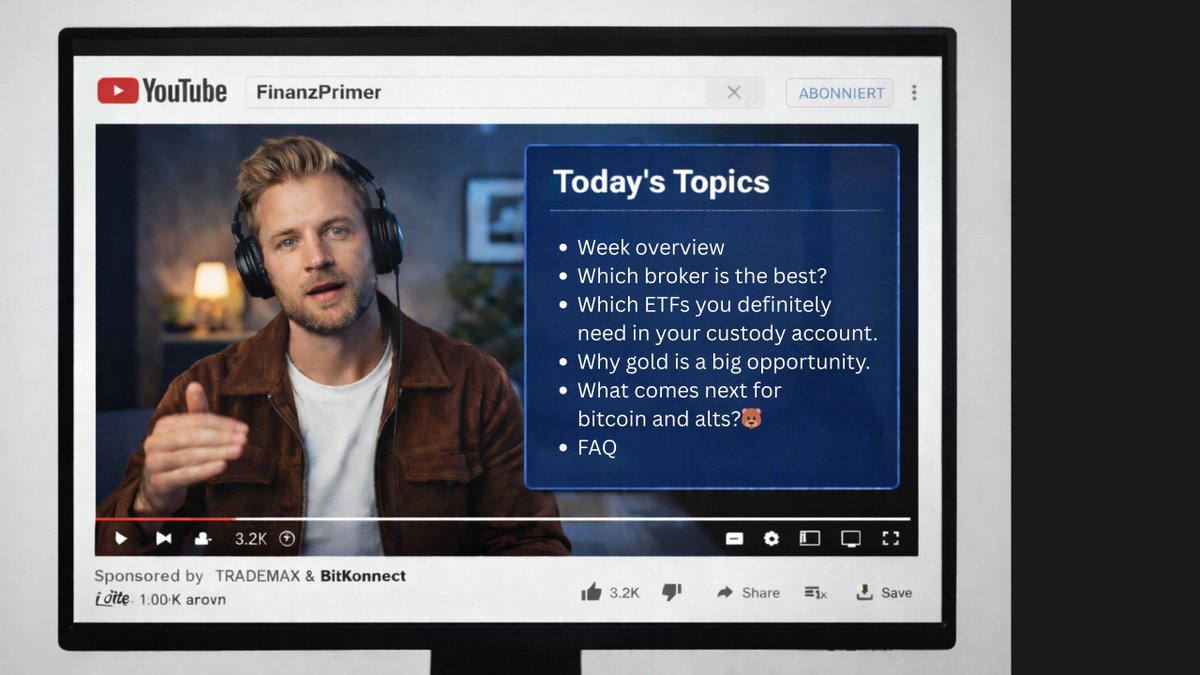Skip to the next video
Viewport: 1200px width, 675px height.
coord(163,538)
